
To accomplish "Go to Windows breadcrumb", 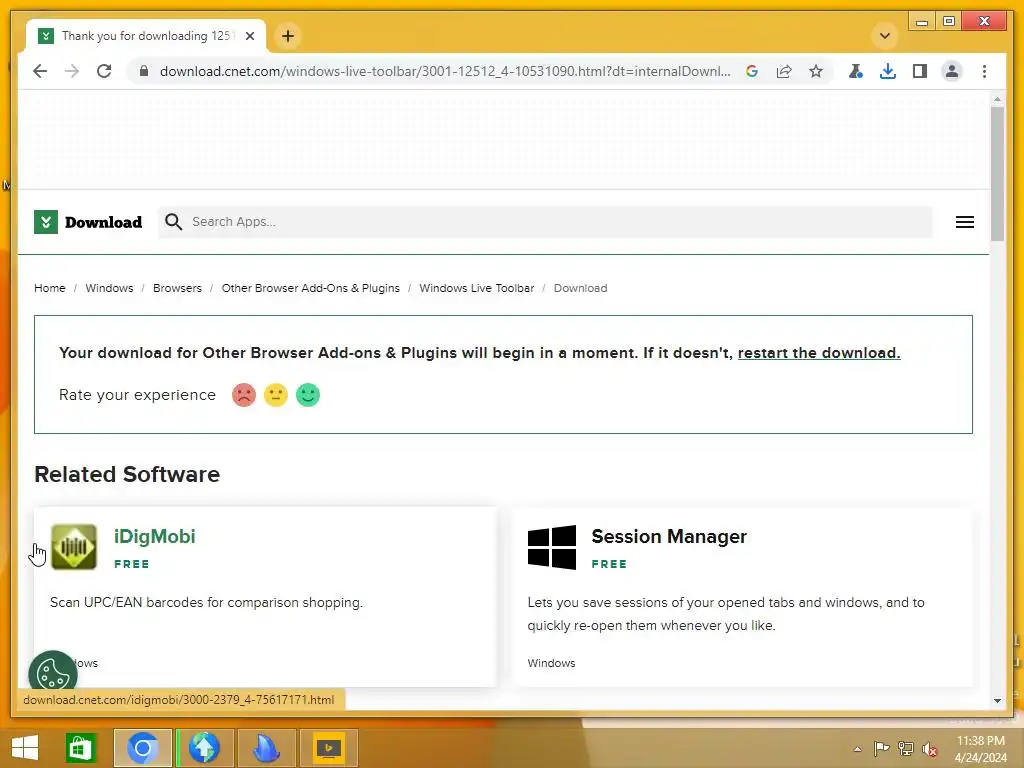I will (109, 288).
